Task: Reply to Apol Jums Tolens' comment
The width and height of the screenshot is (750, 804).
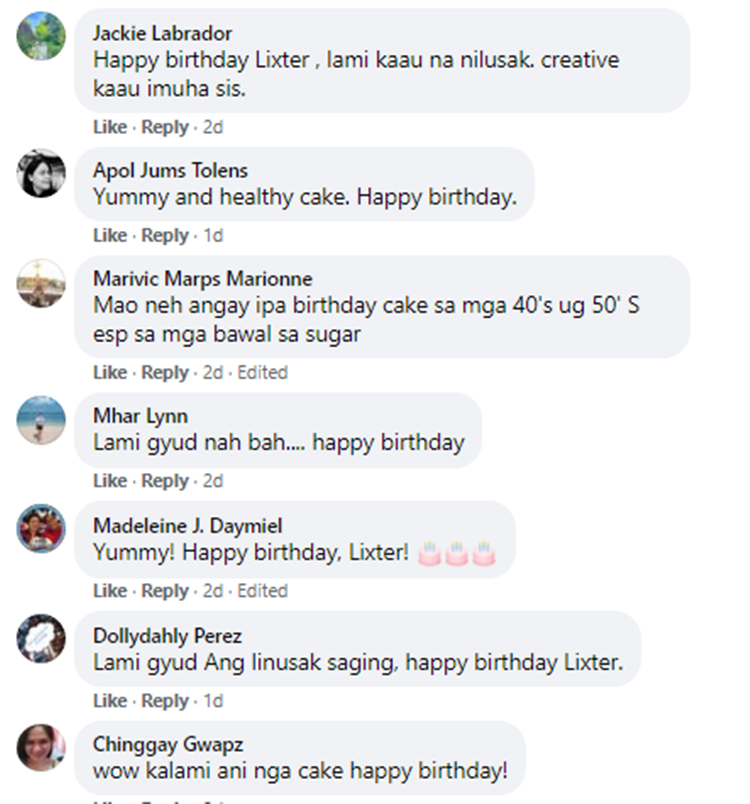Action: pyautogui.click(x=165, y=236)
